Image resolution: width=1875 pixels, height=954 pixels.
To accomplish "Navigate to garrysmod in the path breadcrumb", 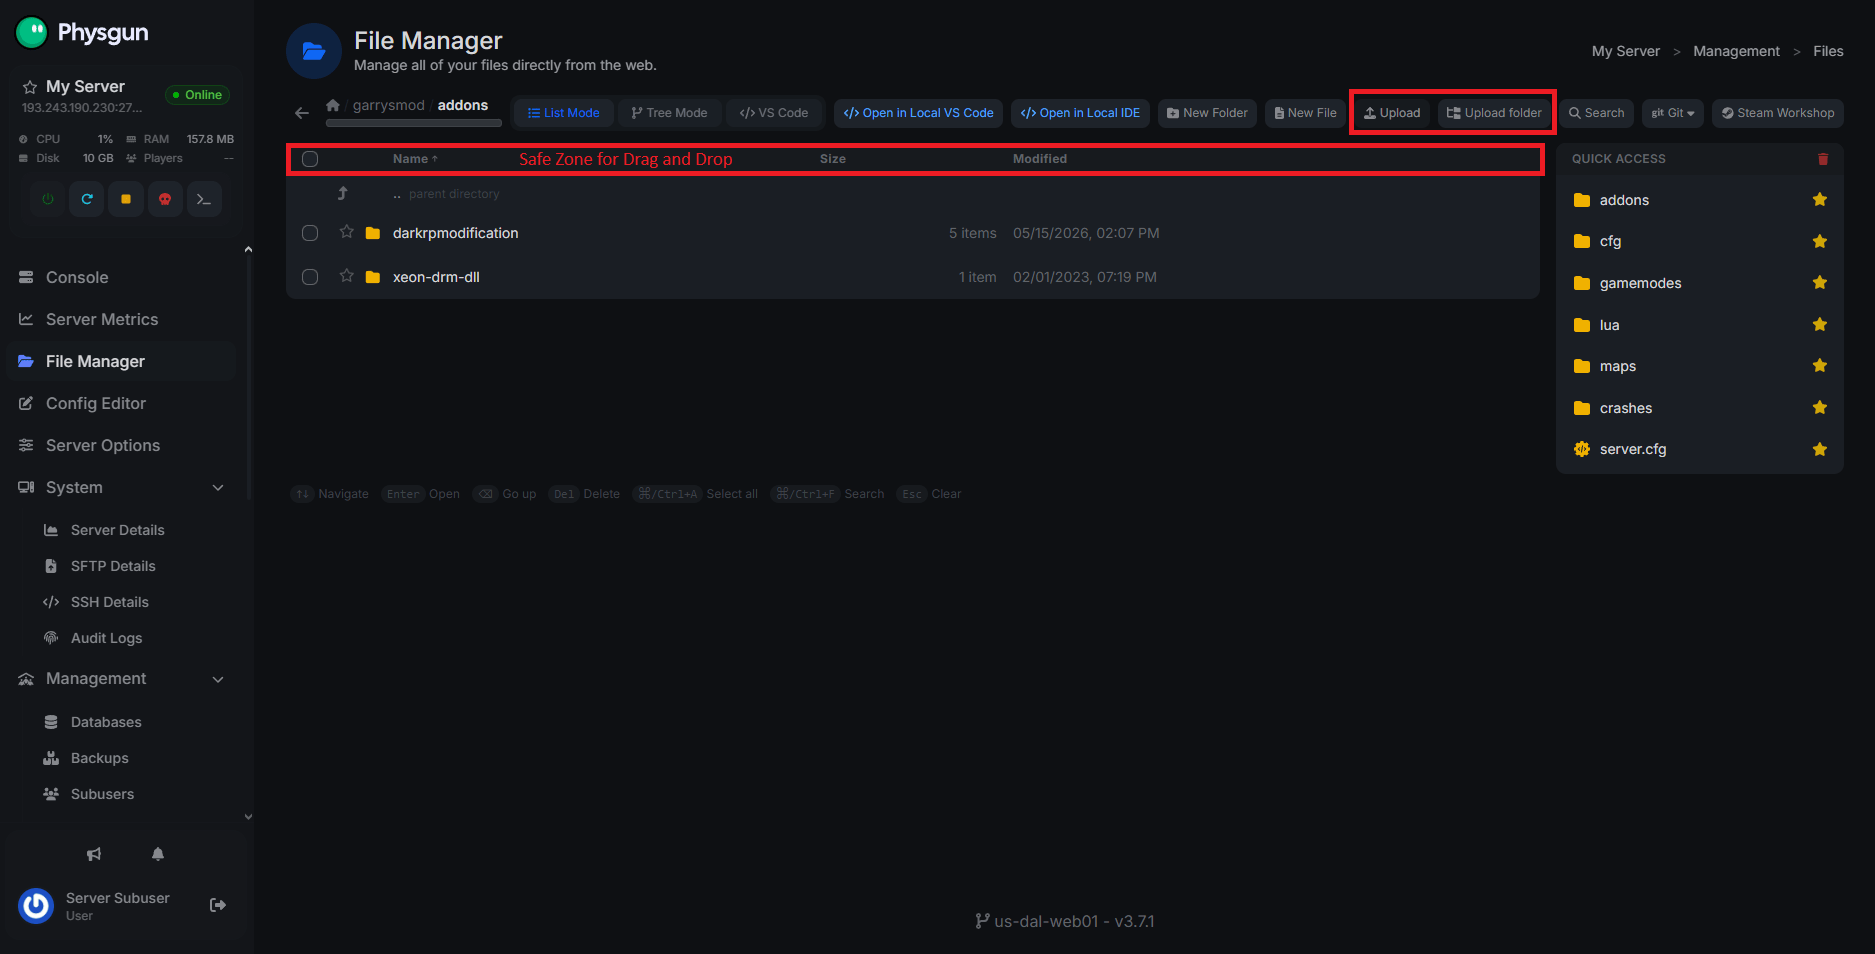I will (x=389, y=105).
